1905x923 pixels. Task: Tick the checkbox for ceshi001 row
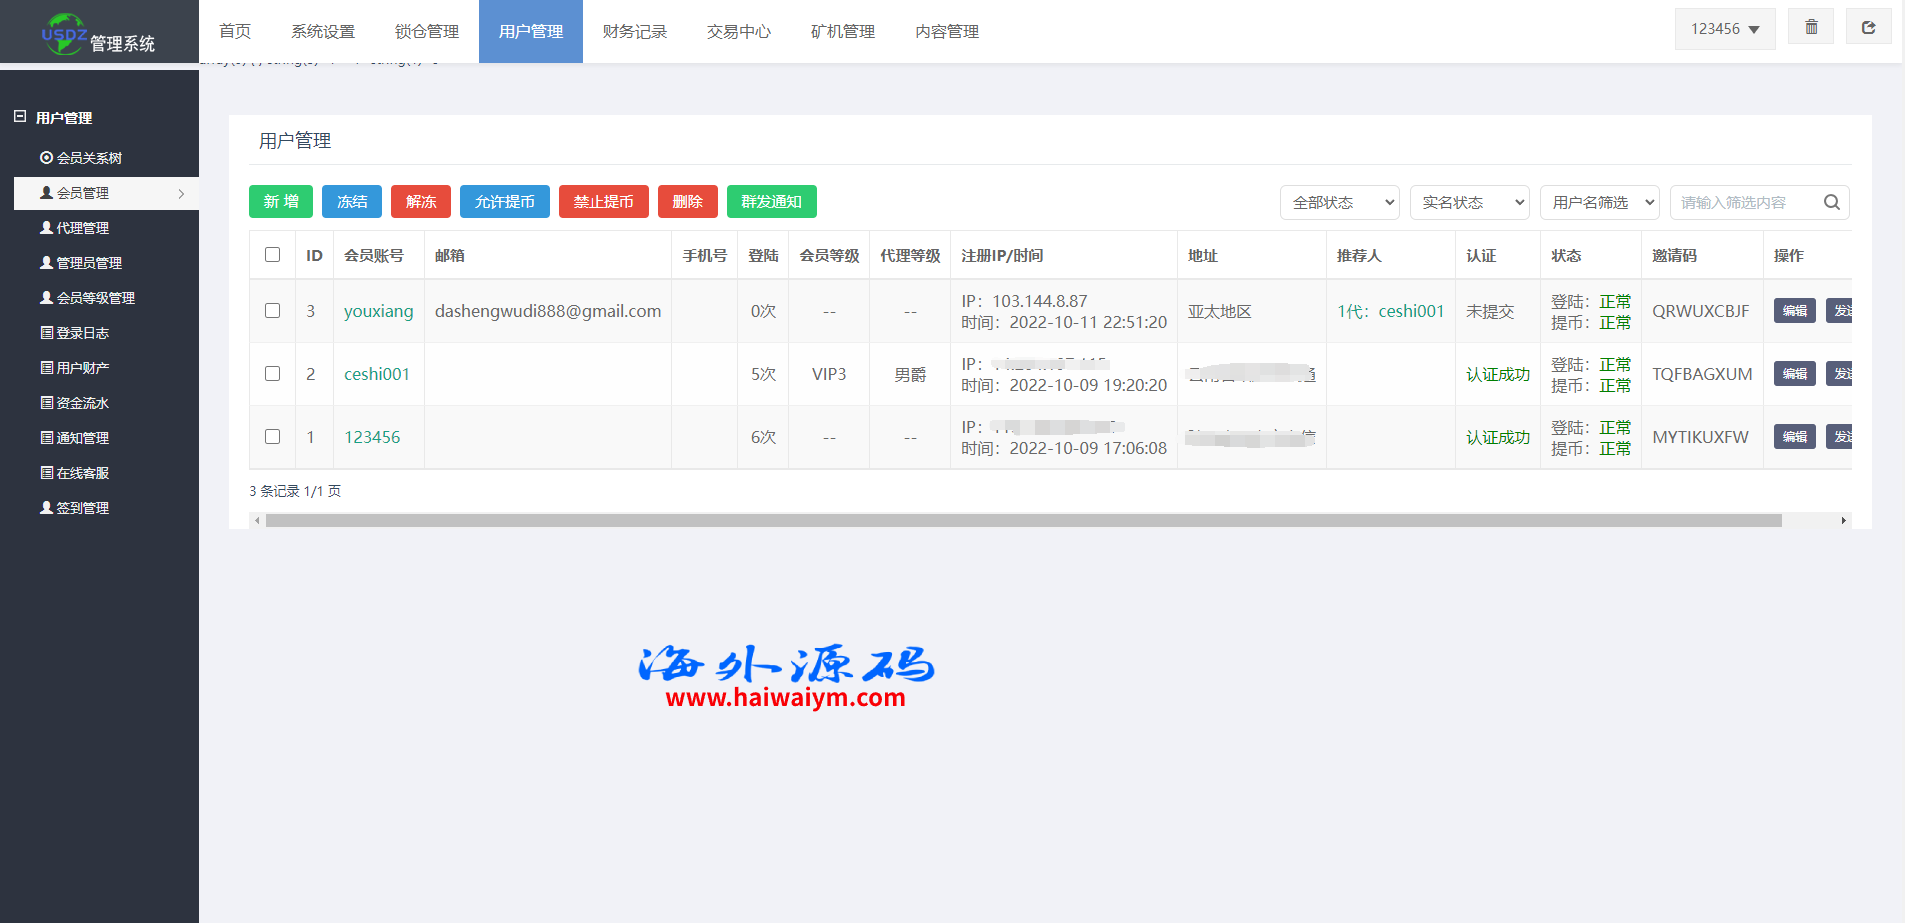(x=272, y=374)
